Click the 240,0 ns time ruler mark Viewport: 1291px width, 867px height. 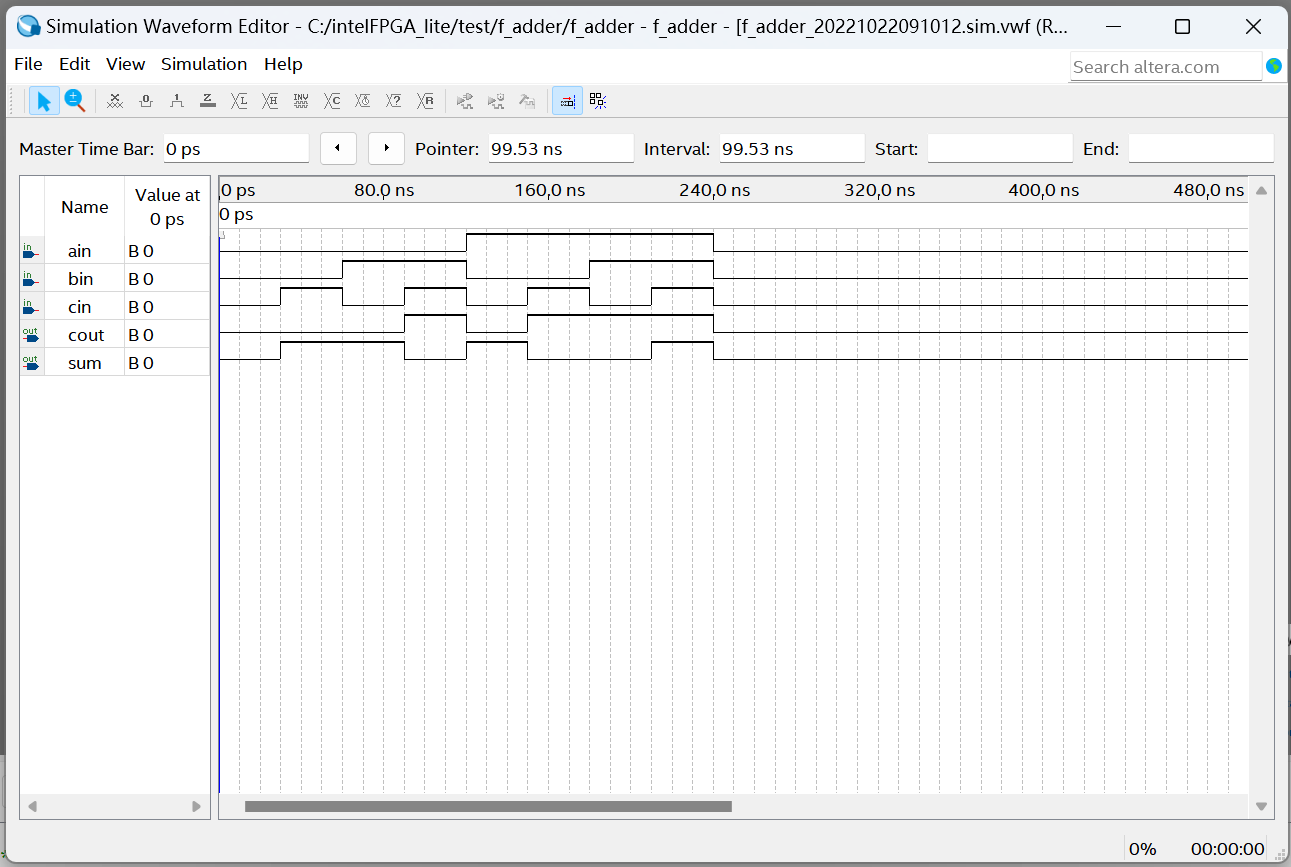[x=714, y=190]
